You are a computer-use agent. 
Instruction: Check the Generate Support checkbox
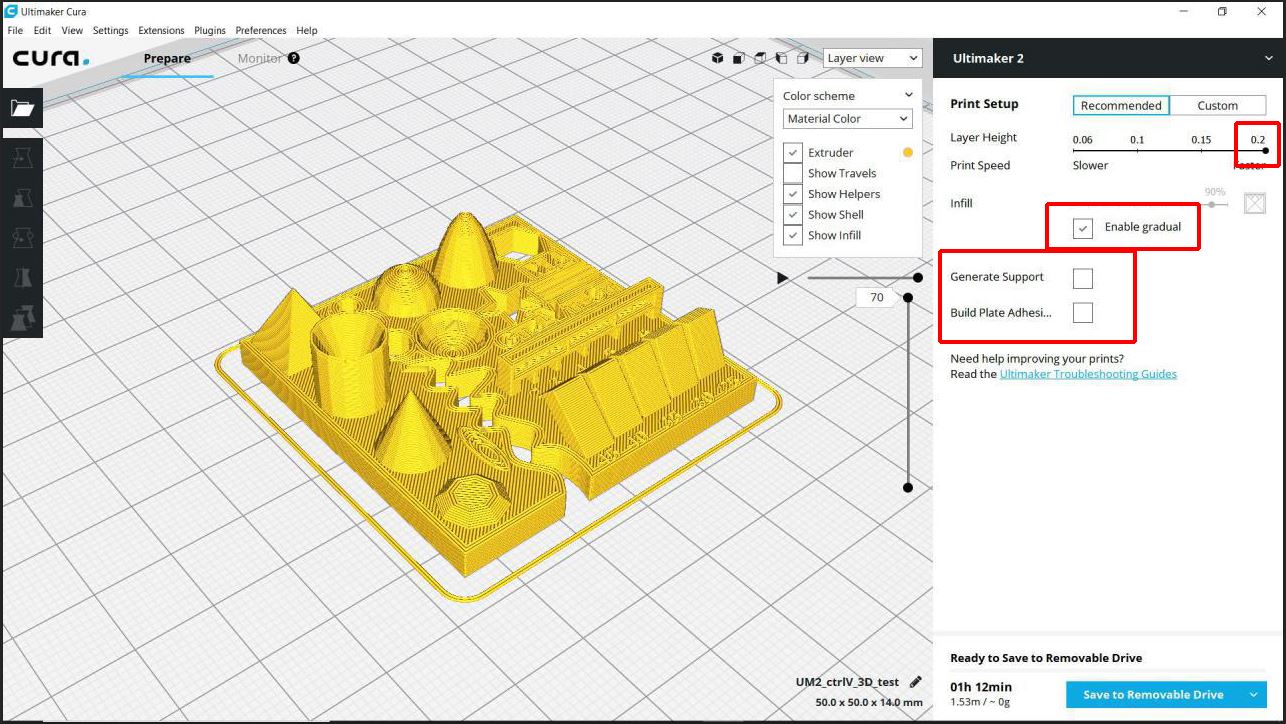1083,278
